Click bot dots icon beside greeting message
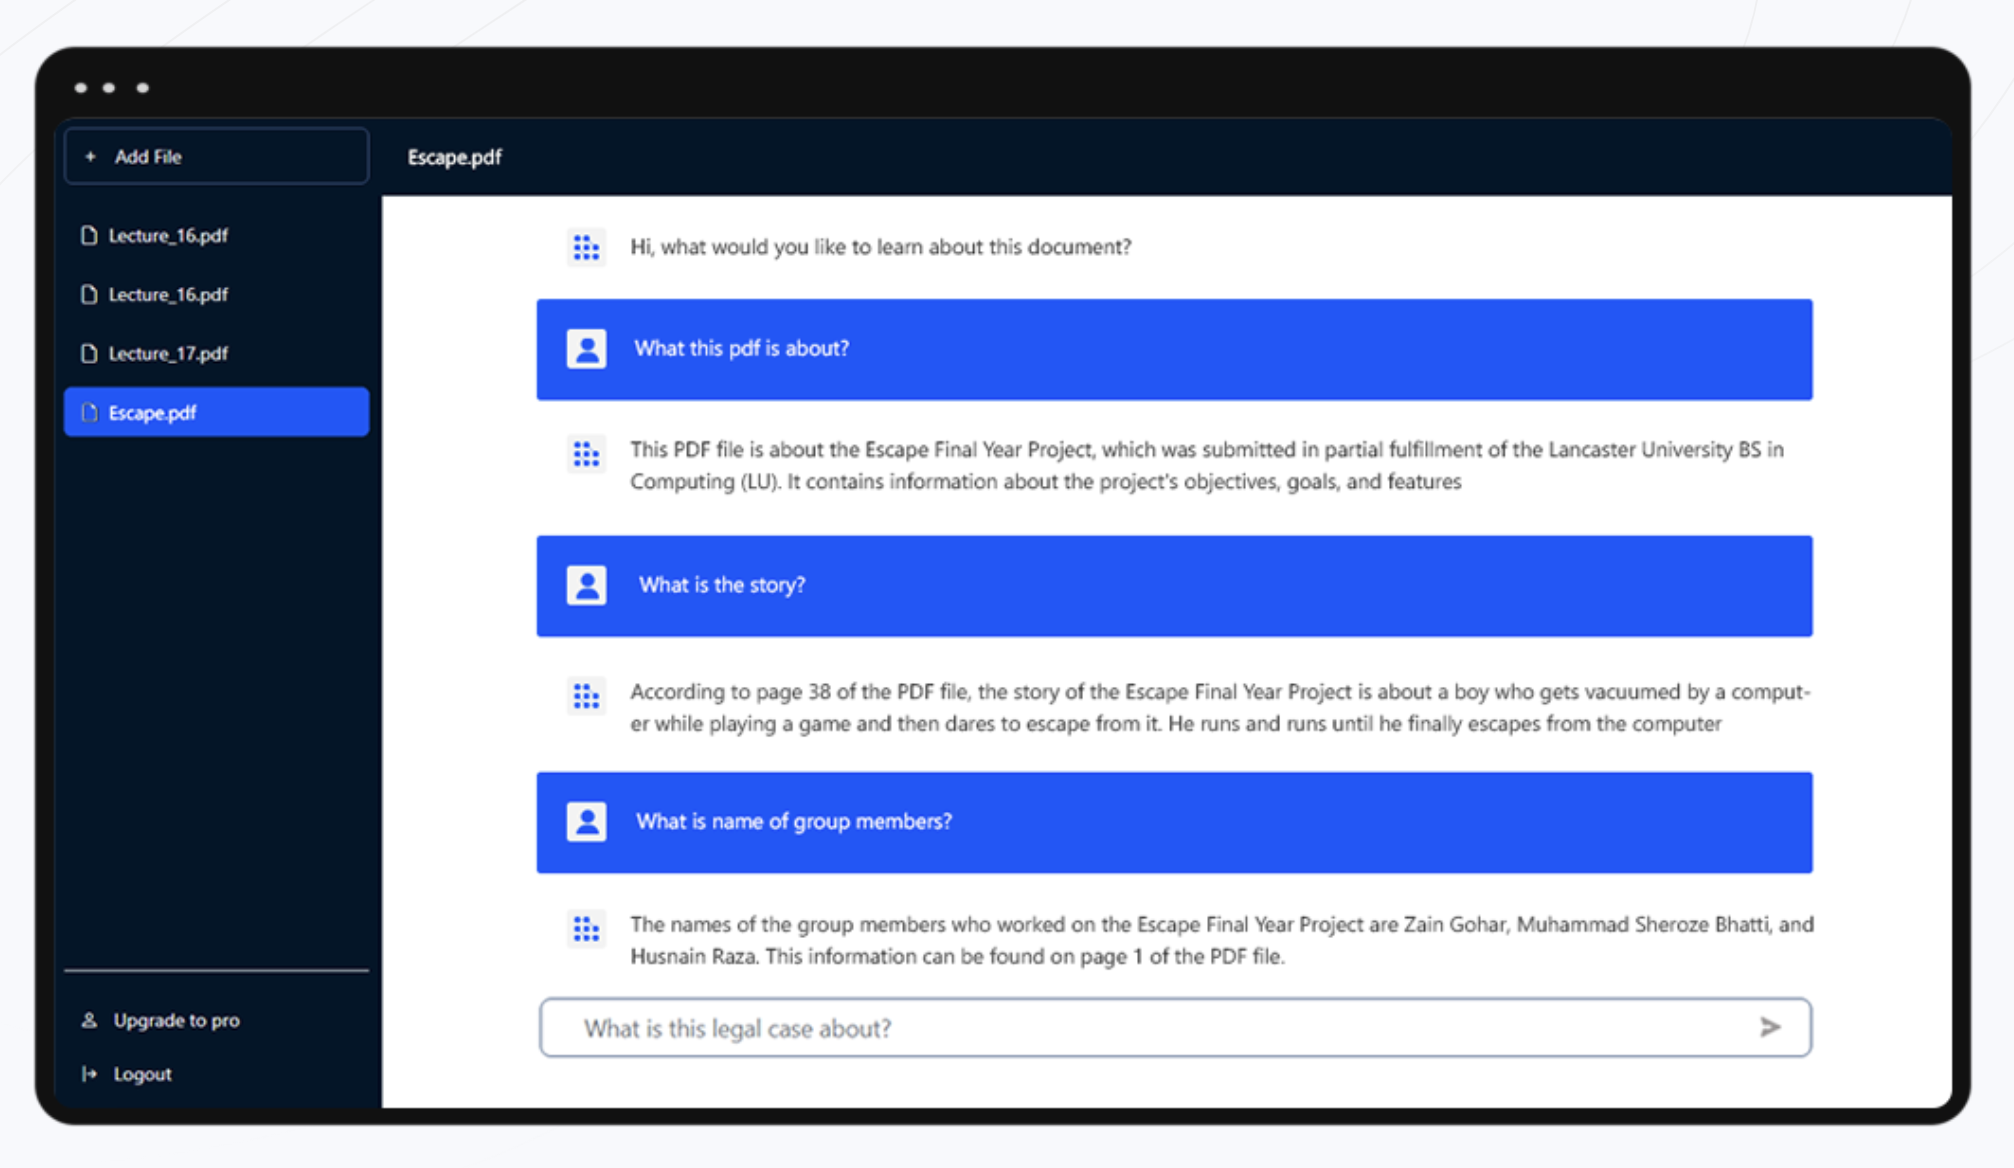Screen dimensions: 2014x1168 point(586,247)
